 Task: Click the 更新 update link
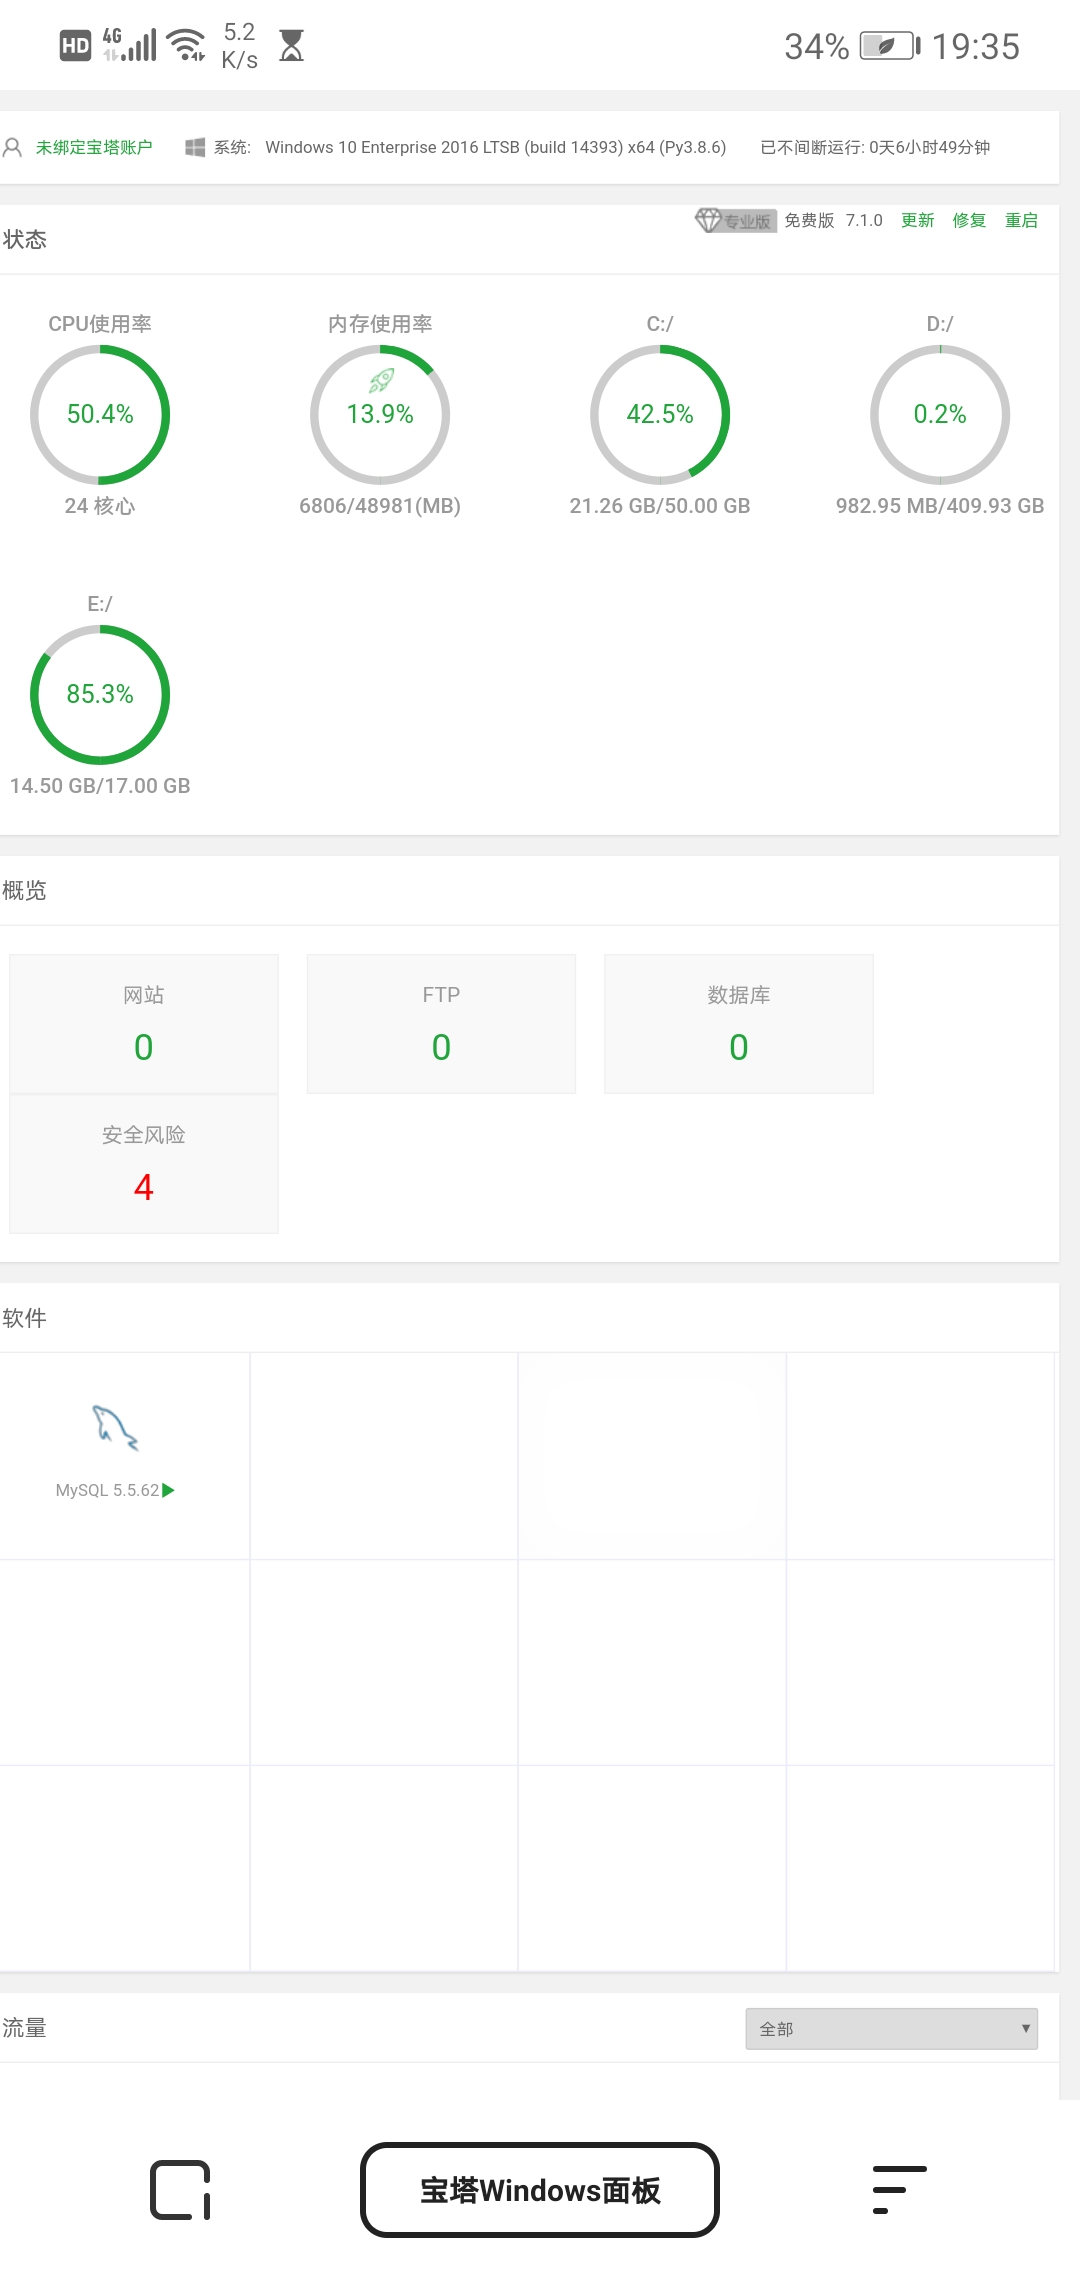(917, 220)
